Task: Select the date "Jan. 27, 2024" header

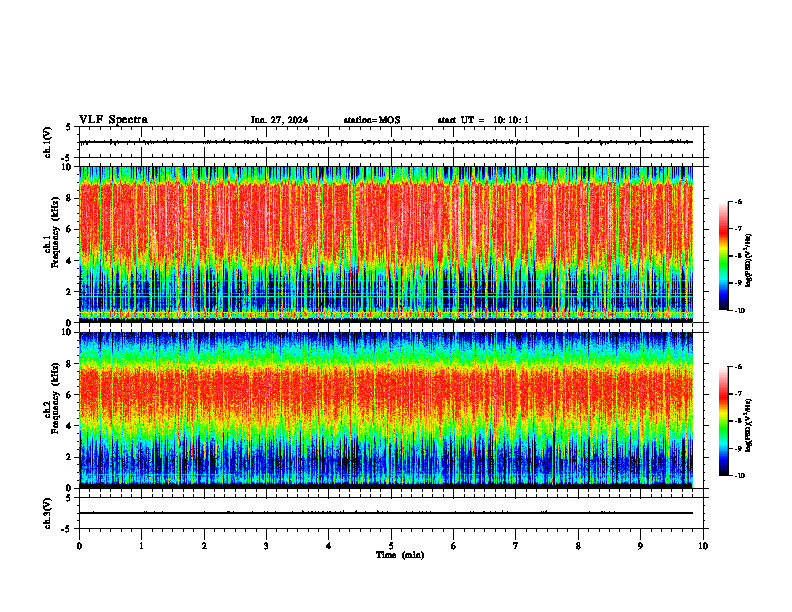Action: (279, 120)
